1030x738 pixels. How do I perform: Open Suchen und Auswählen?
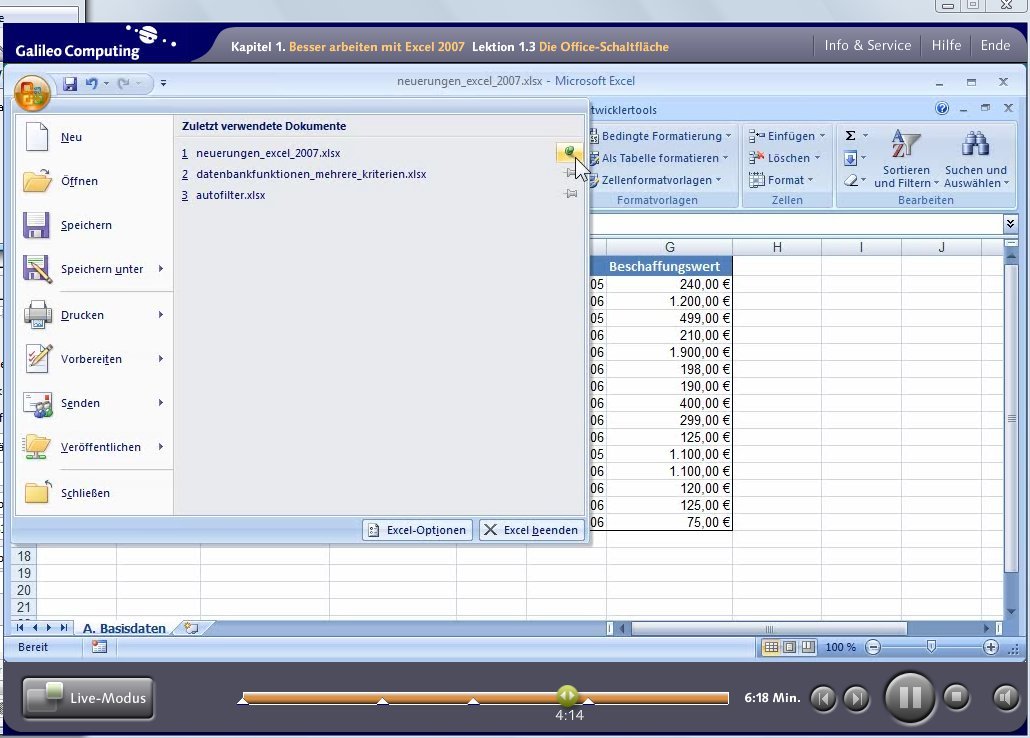[975, 159]
